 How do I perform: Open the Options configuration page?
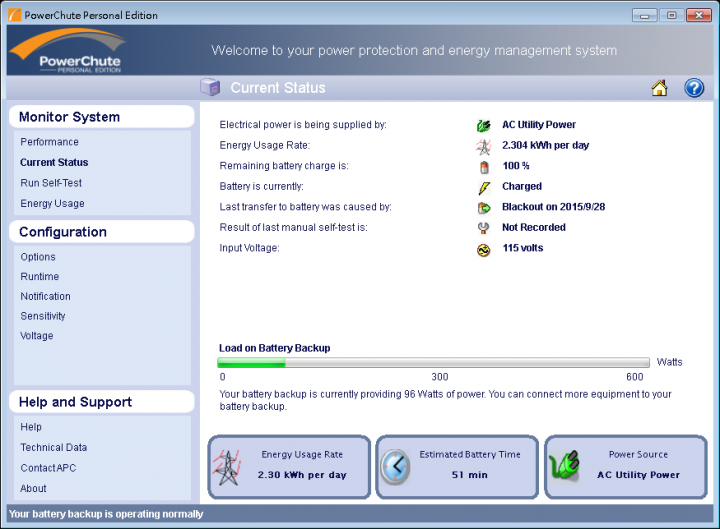point(38,257)
